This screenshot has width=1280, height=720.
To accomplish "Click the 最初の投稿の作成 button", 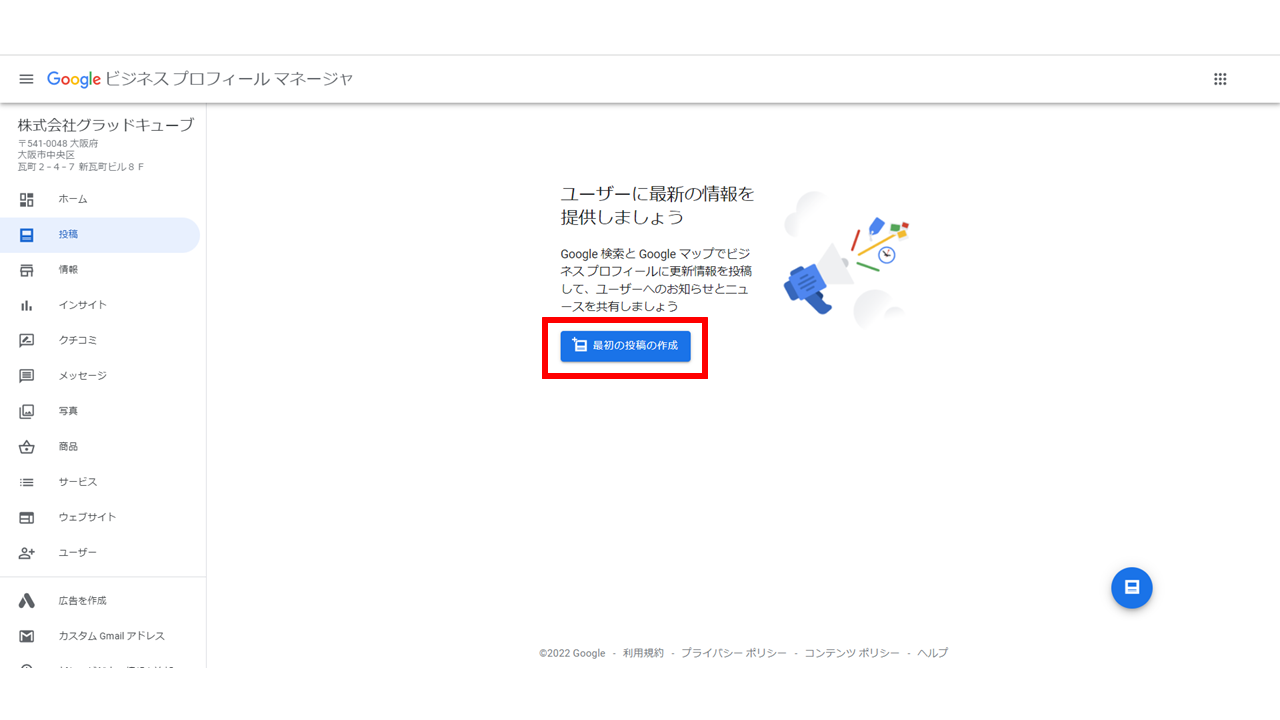I will pyautogui.click(x=625, y=346).
